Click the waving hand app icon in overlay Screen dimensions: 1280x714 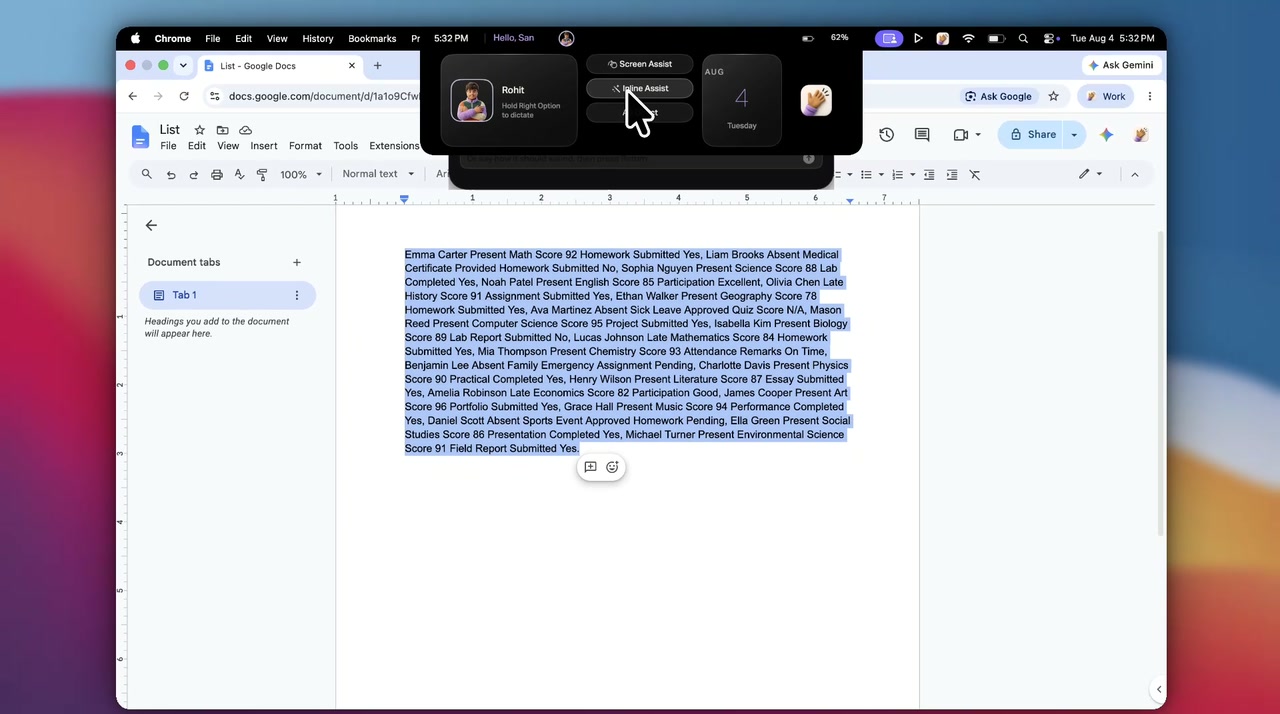[x=816, y=100]
